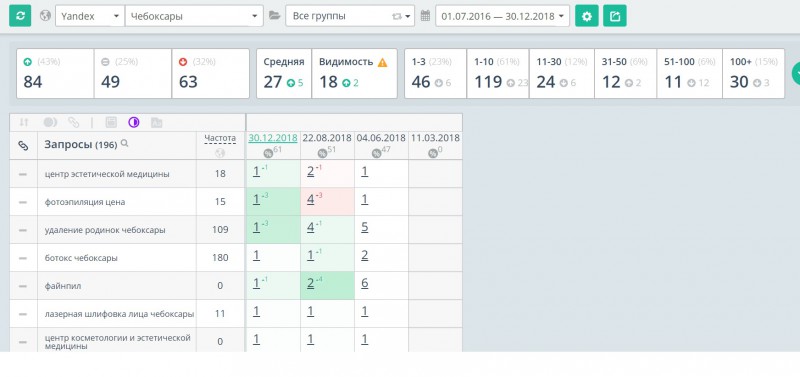Search queries with the magnifier icon

(124, 144)
